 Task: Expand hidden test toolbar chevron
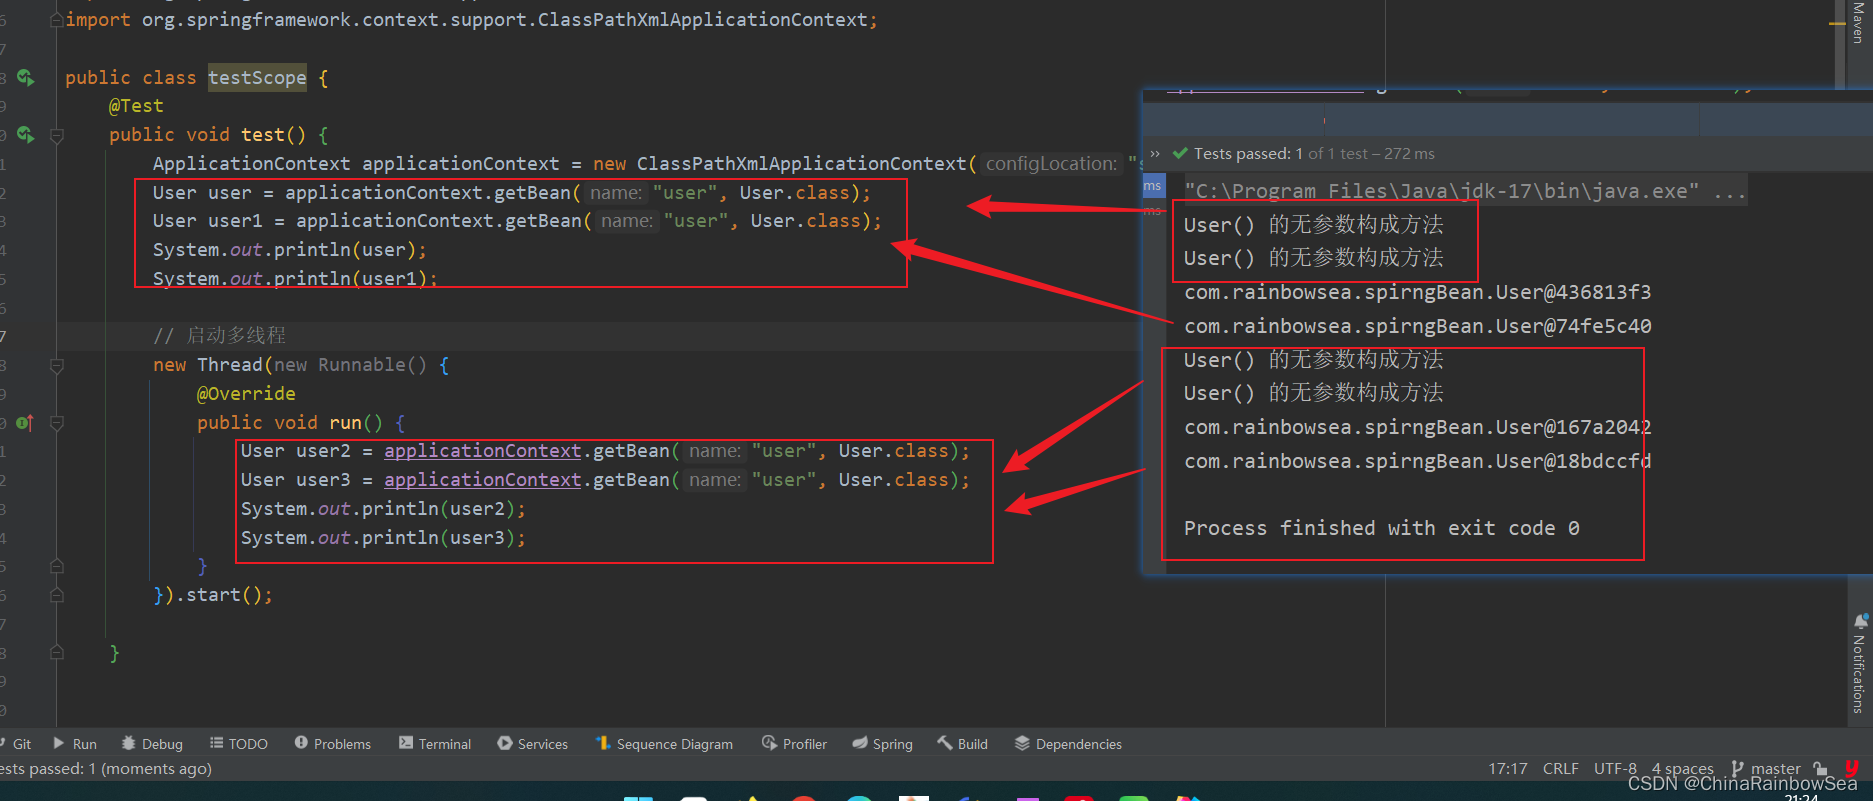point(1155,153)
